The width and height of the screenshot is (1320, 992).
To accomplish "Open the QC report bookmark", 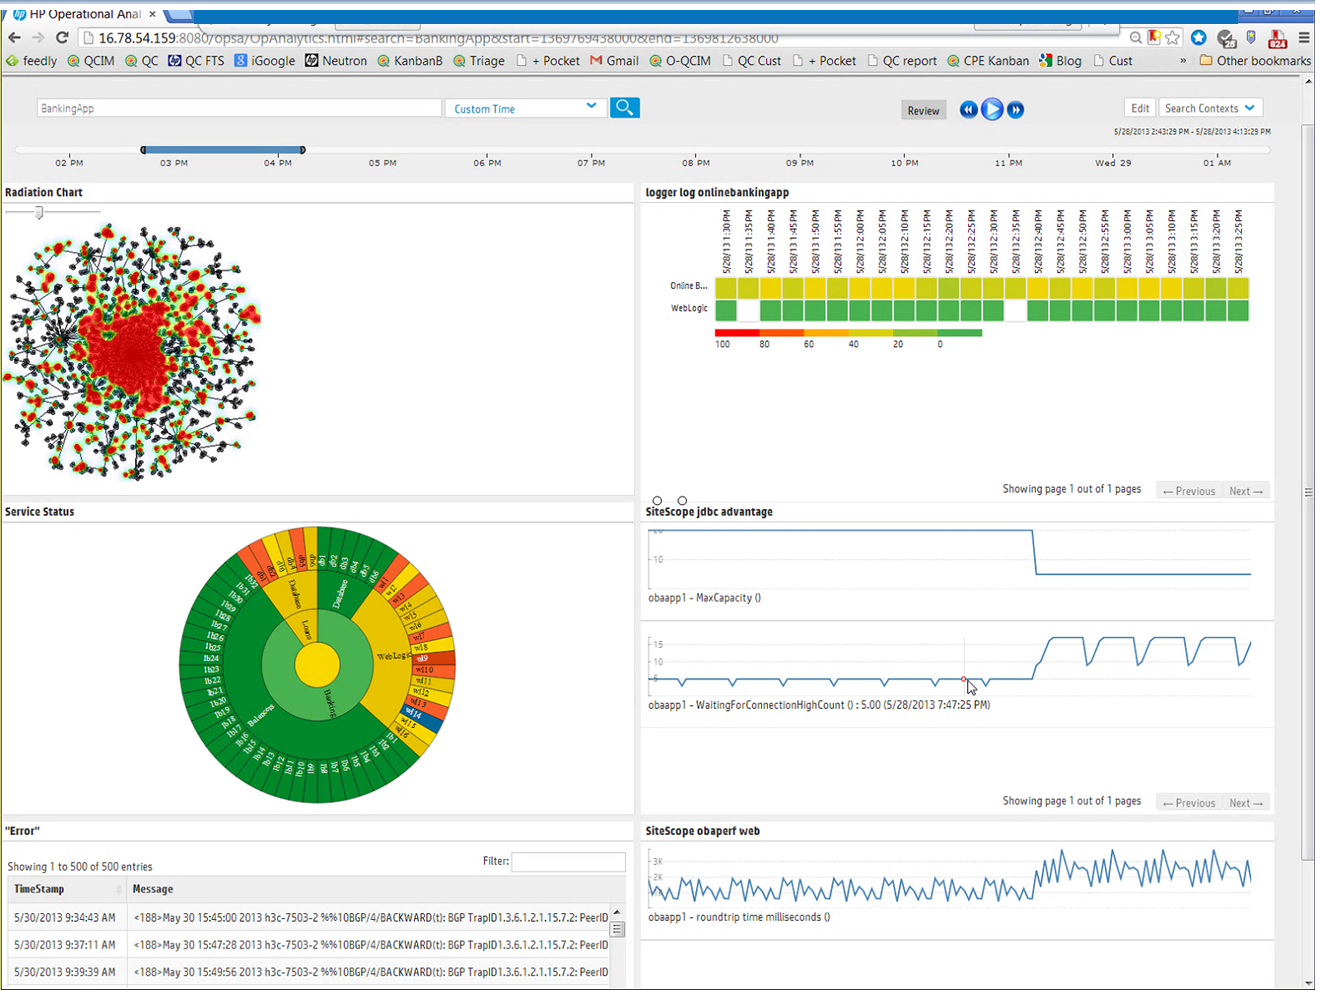I will [x=902, y=61].
